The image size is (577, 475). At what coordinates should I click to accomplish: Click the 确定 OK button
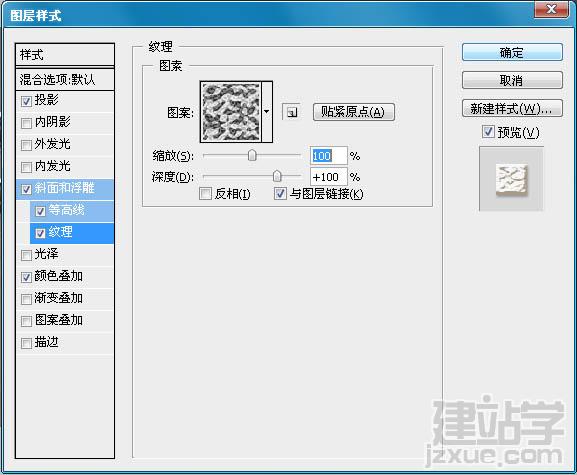[x=512, y=52]
